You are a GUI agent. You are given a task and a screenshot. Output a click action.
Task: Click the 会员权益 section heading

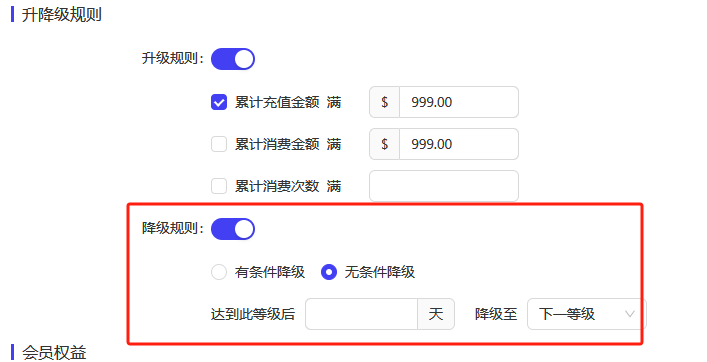[x=54, y=353]
